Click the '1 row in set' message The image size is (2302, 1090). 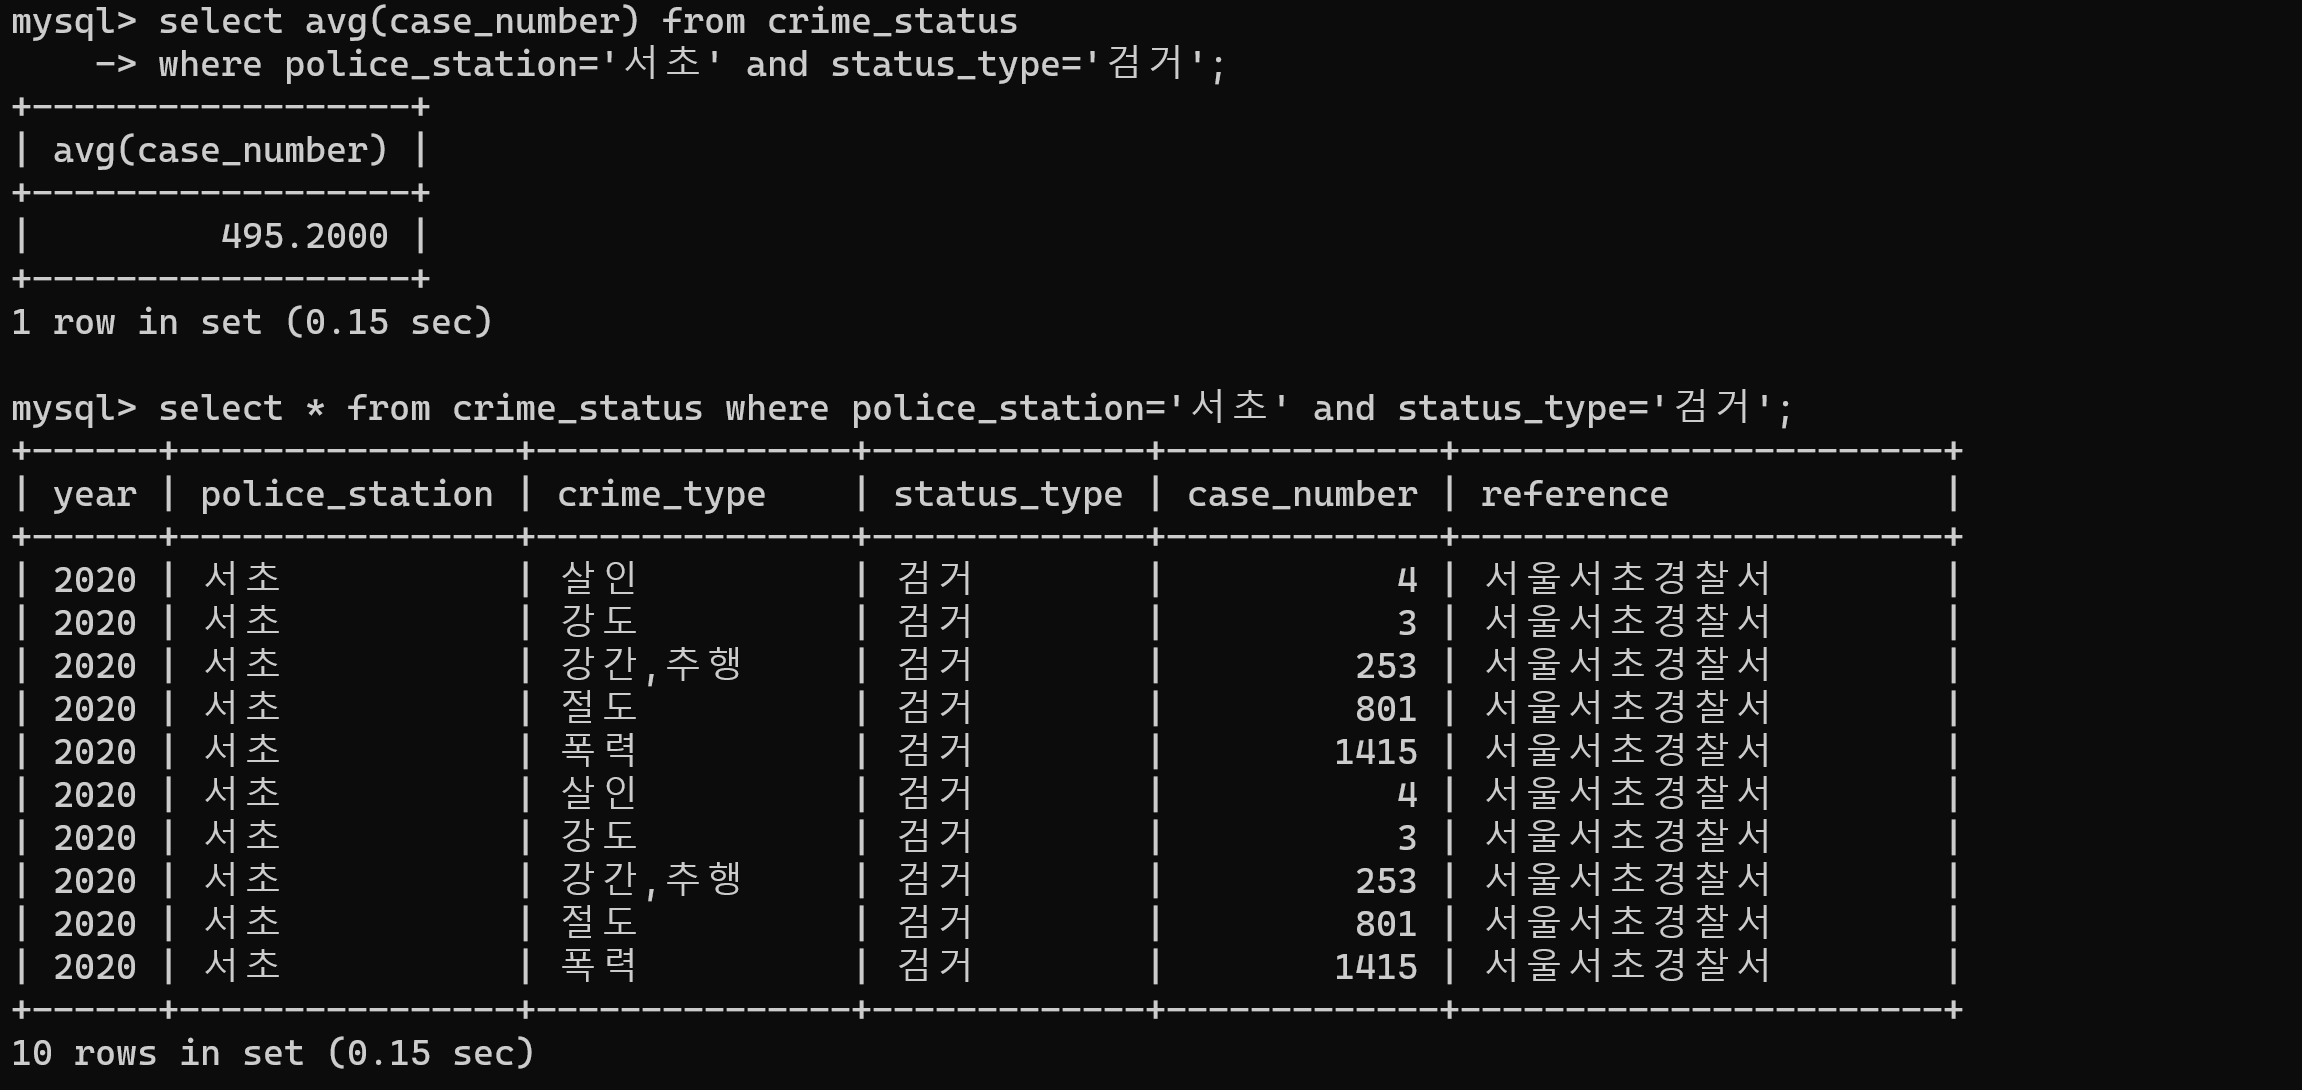252,322
